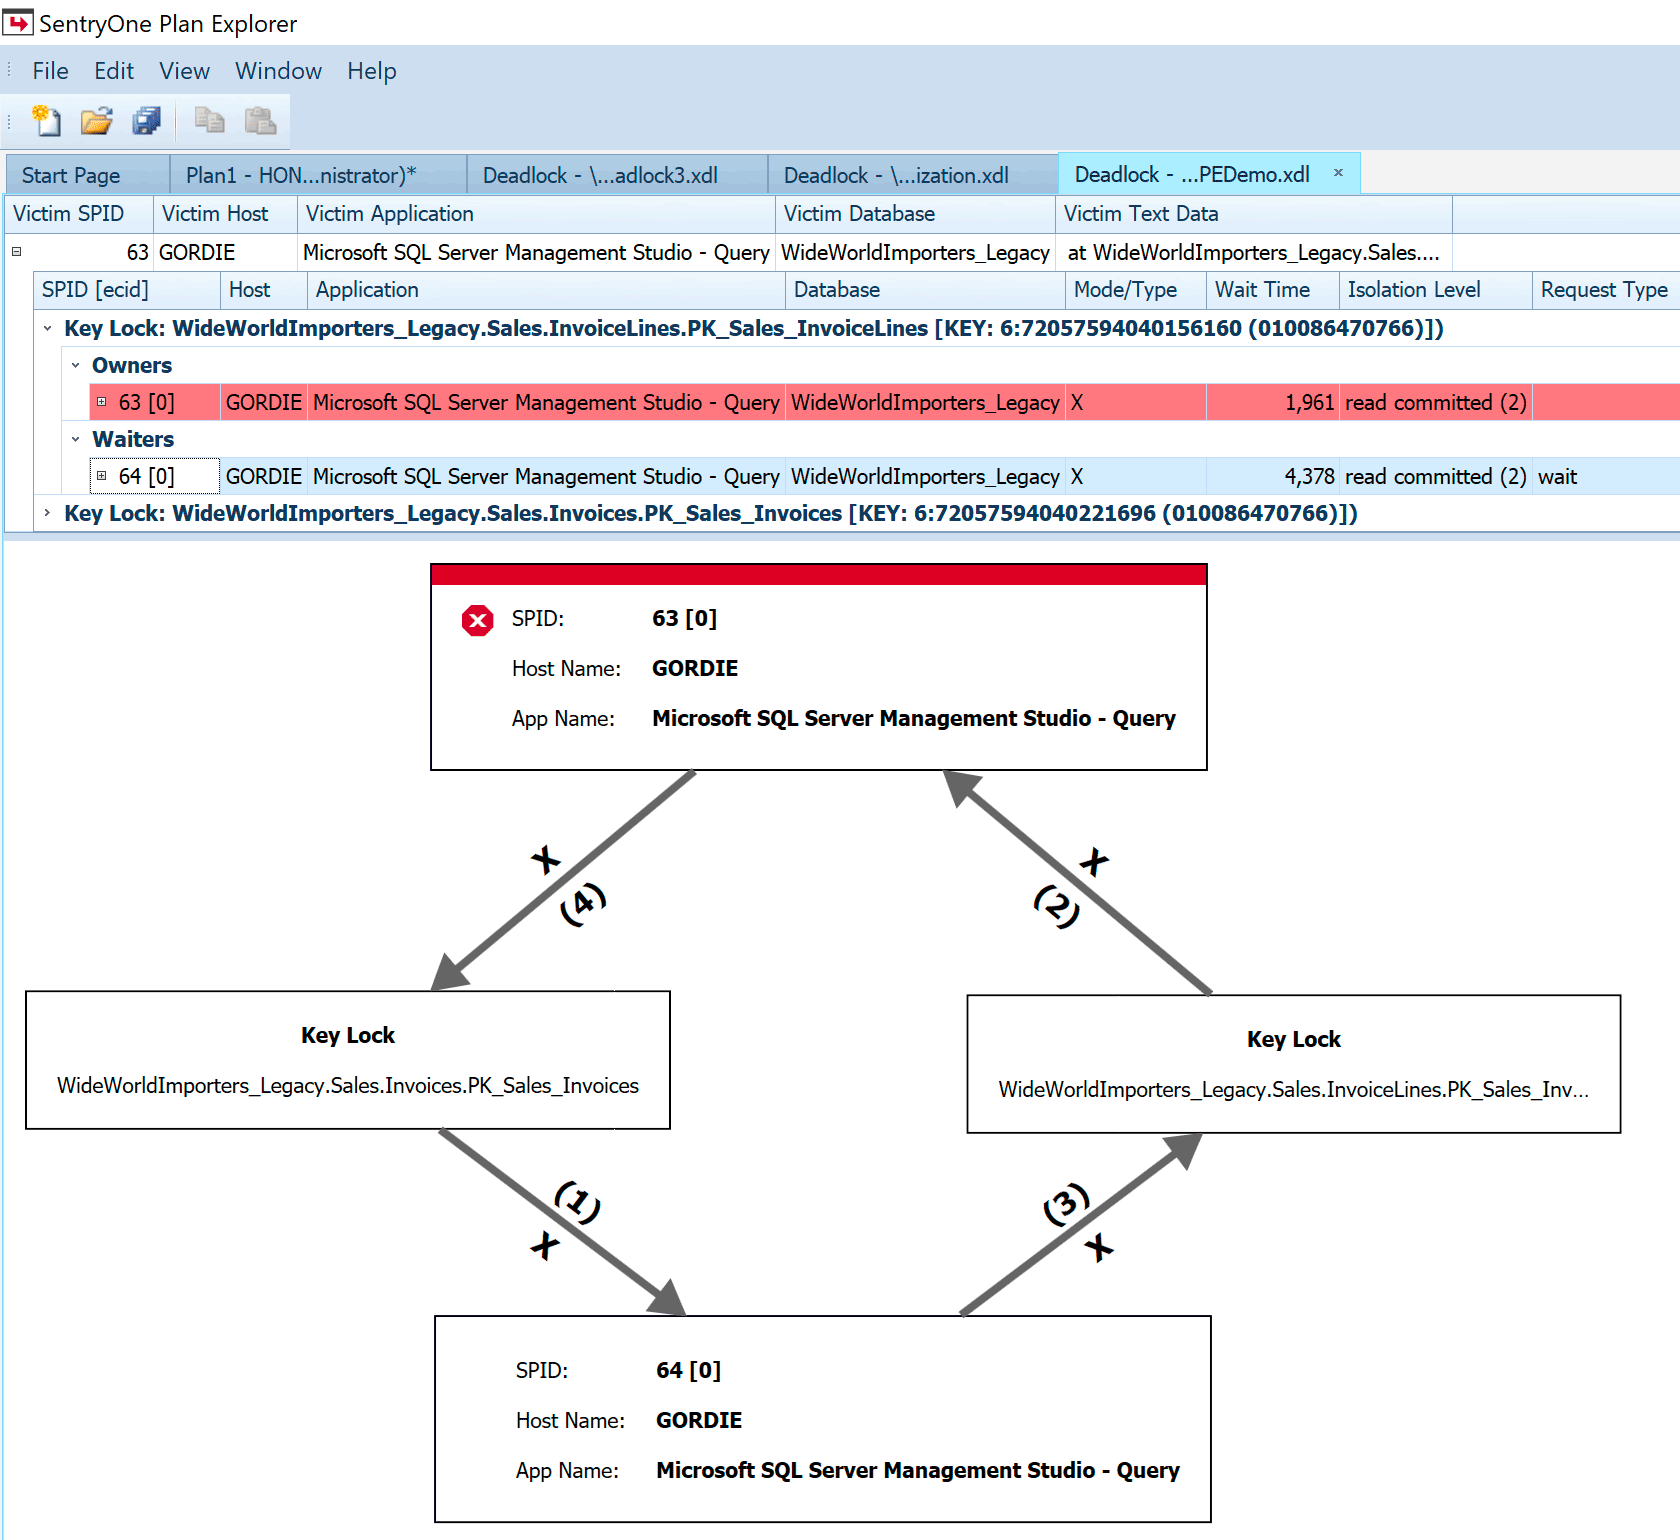Click the Isolation Level column header

point(1436,290)
